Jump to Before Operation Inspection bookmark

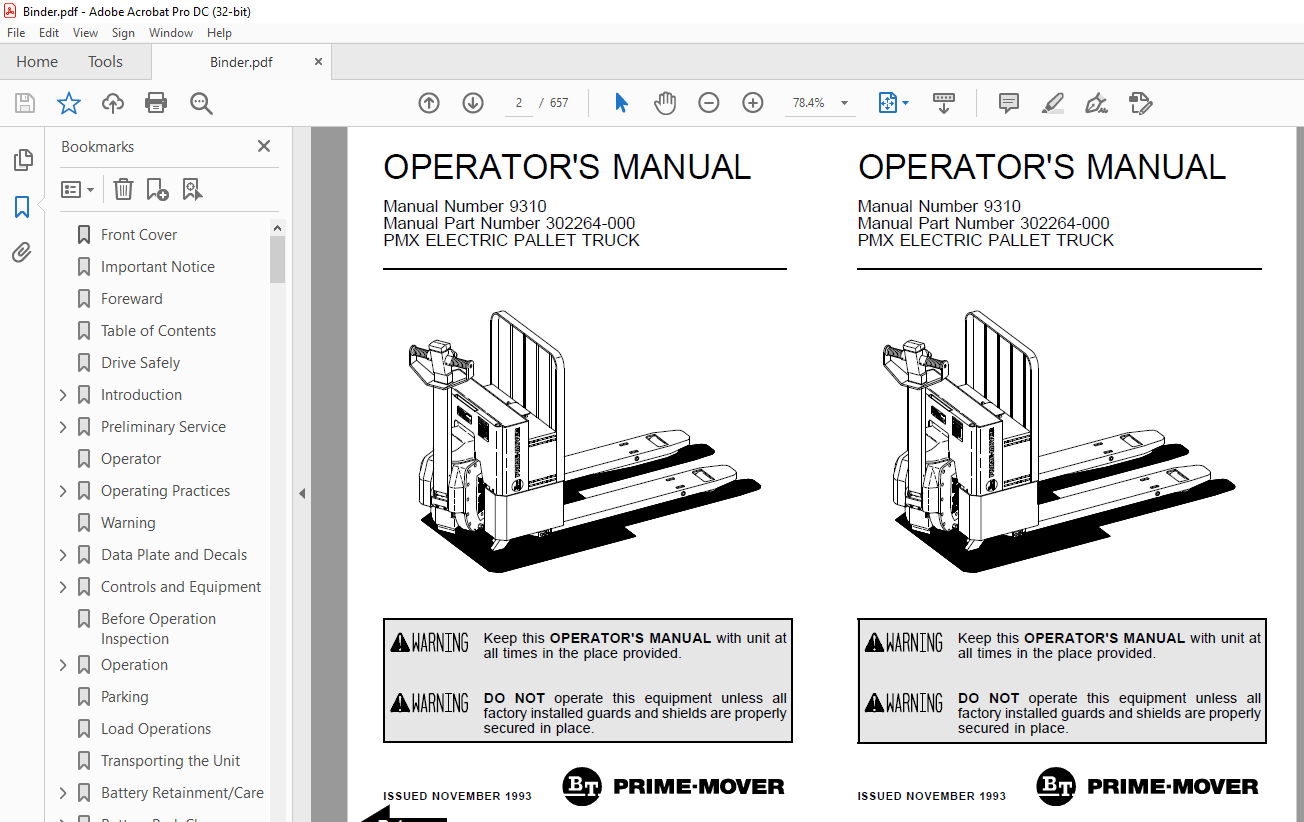click(158, 629)
